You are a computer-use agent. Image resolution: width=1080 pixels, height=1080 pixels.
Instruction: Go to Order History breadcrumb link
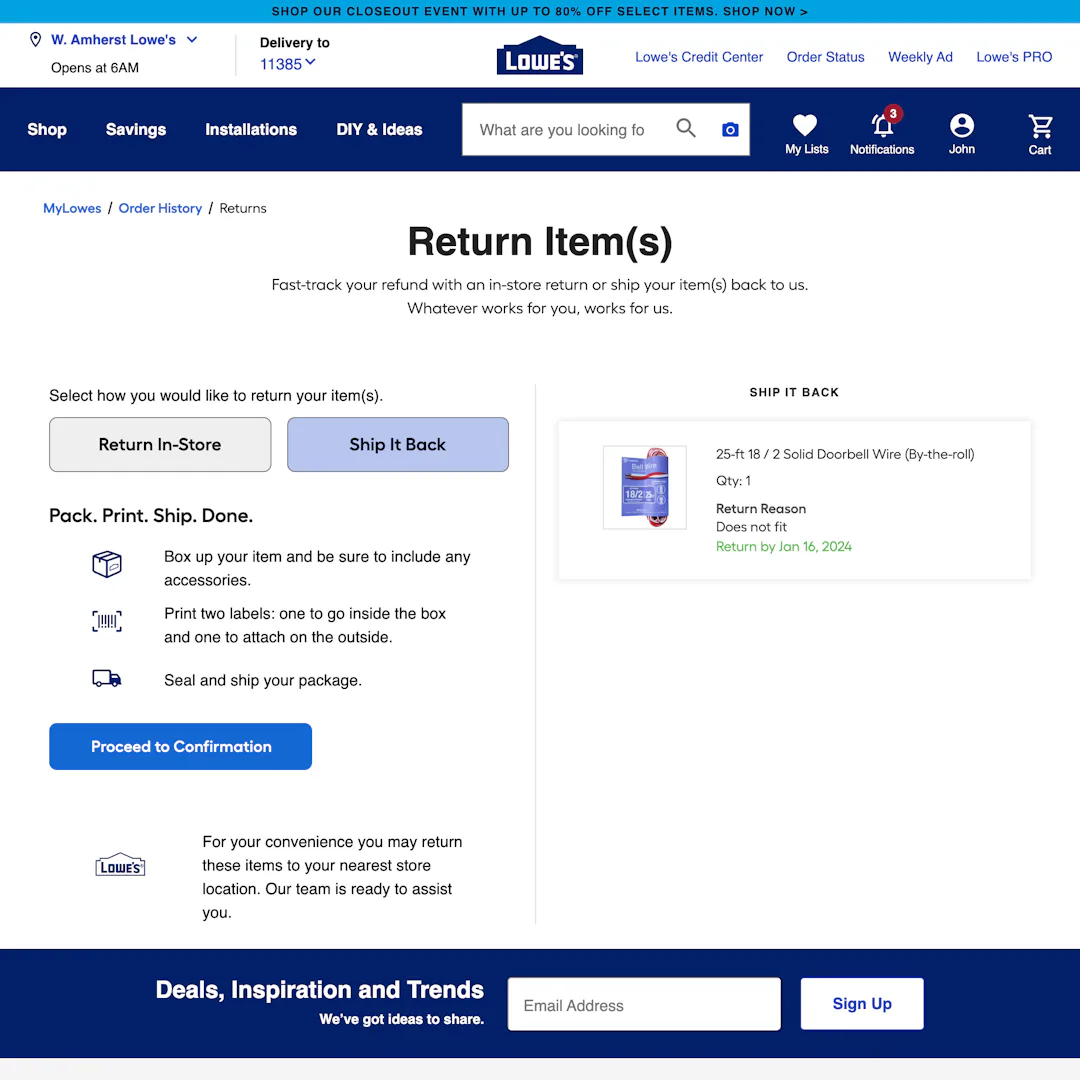point(160,208)
